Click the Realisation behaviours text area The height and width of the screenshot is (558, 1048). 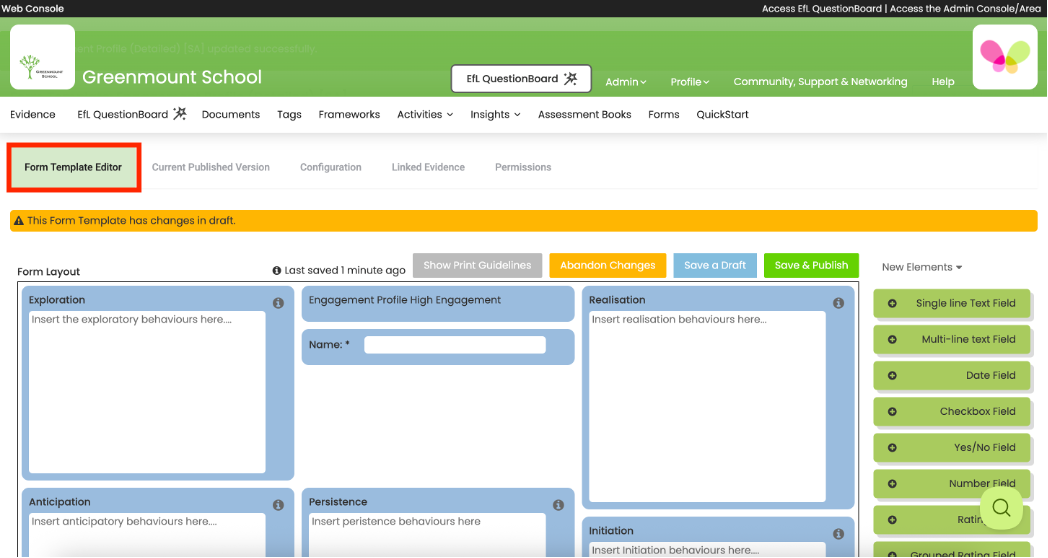[707, 406]
